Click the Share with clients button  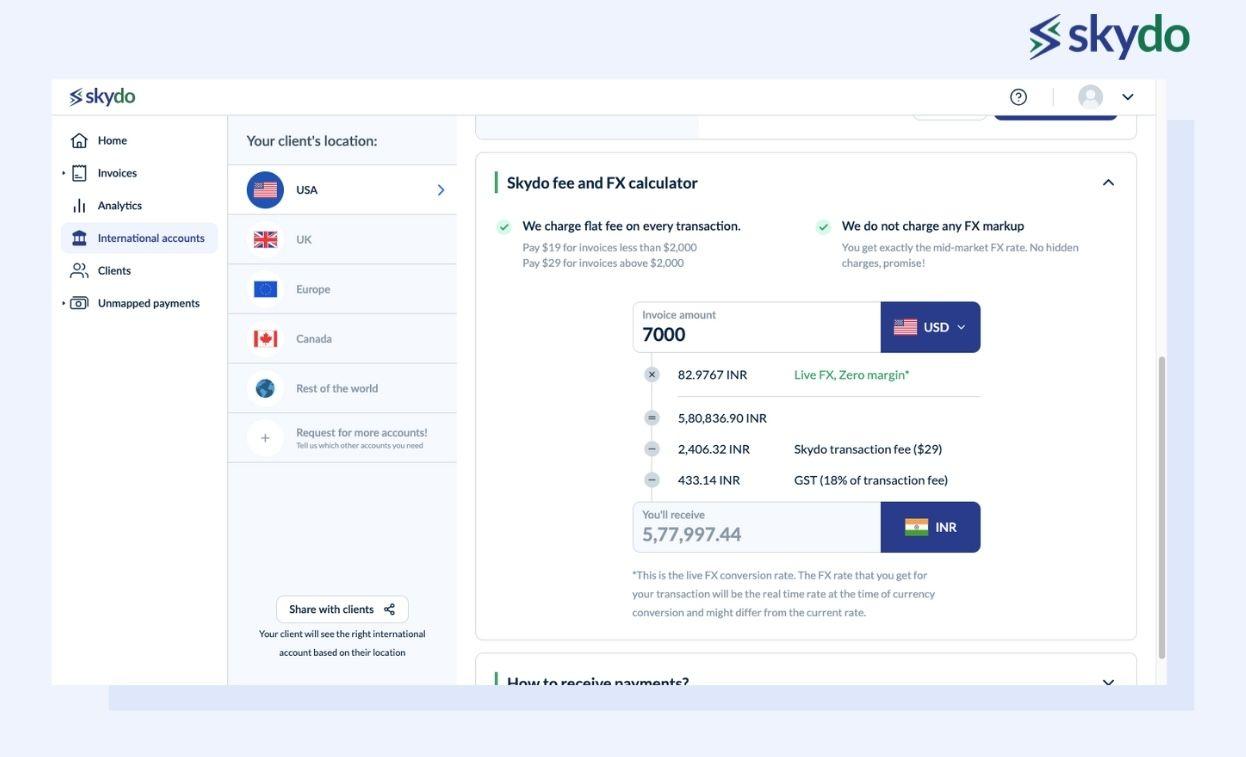(x=341, y=607)
